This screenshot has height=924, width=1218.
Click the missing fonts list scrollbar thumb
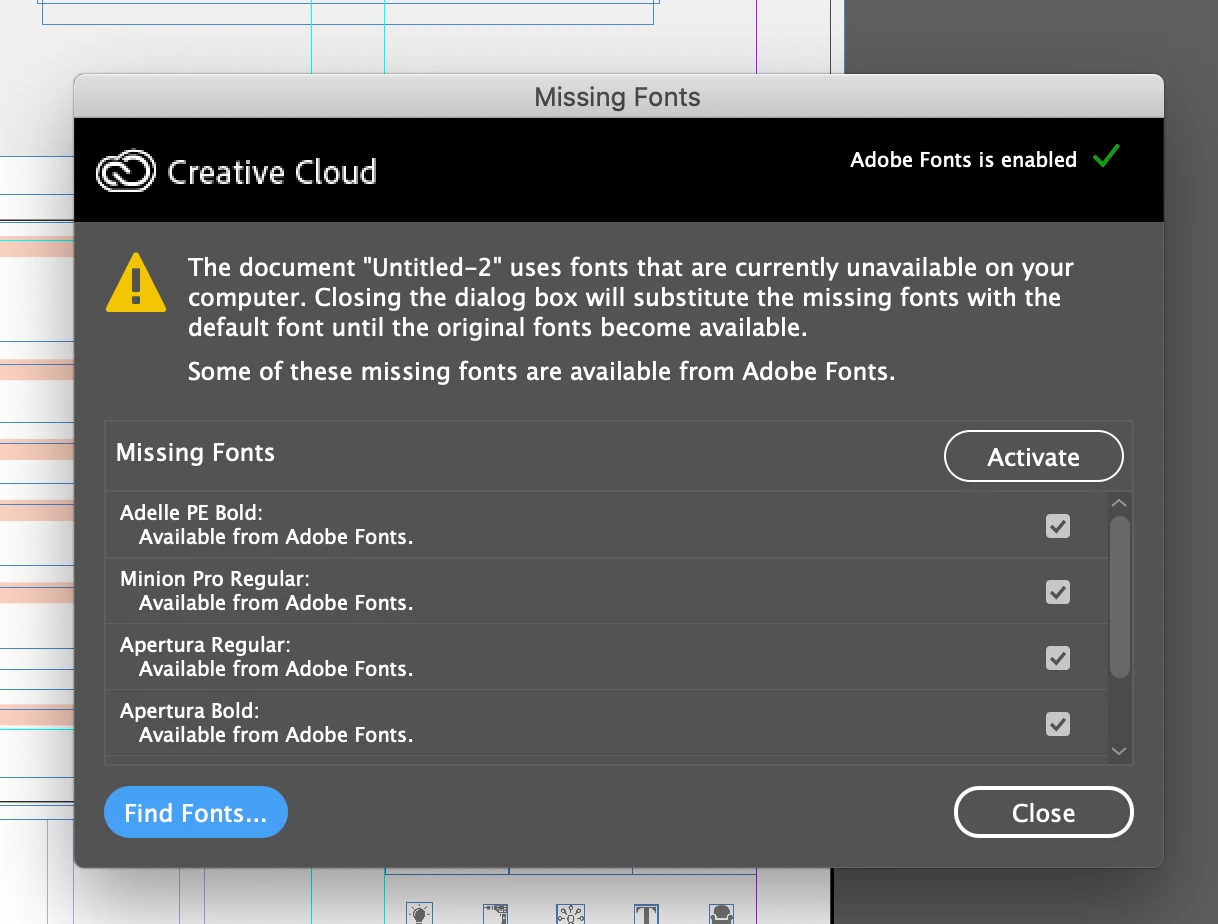pos(1120,597)
